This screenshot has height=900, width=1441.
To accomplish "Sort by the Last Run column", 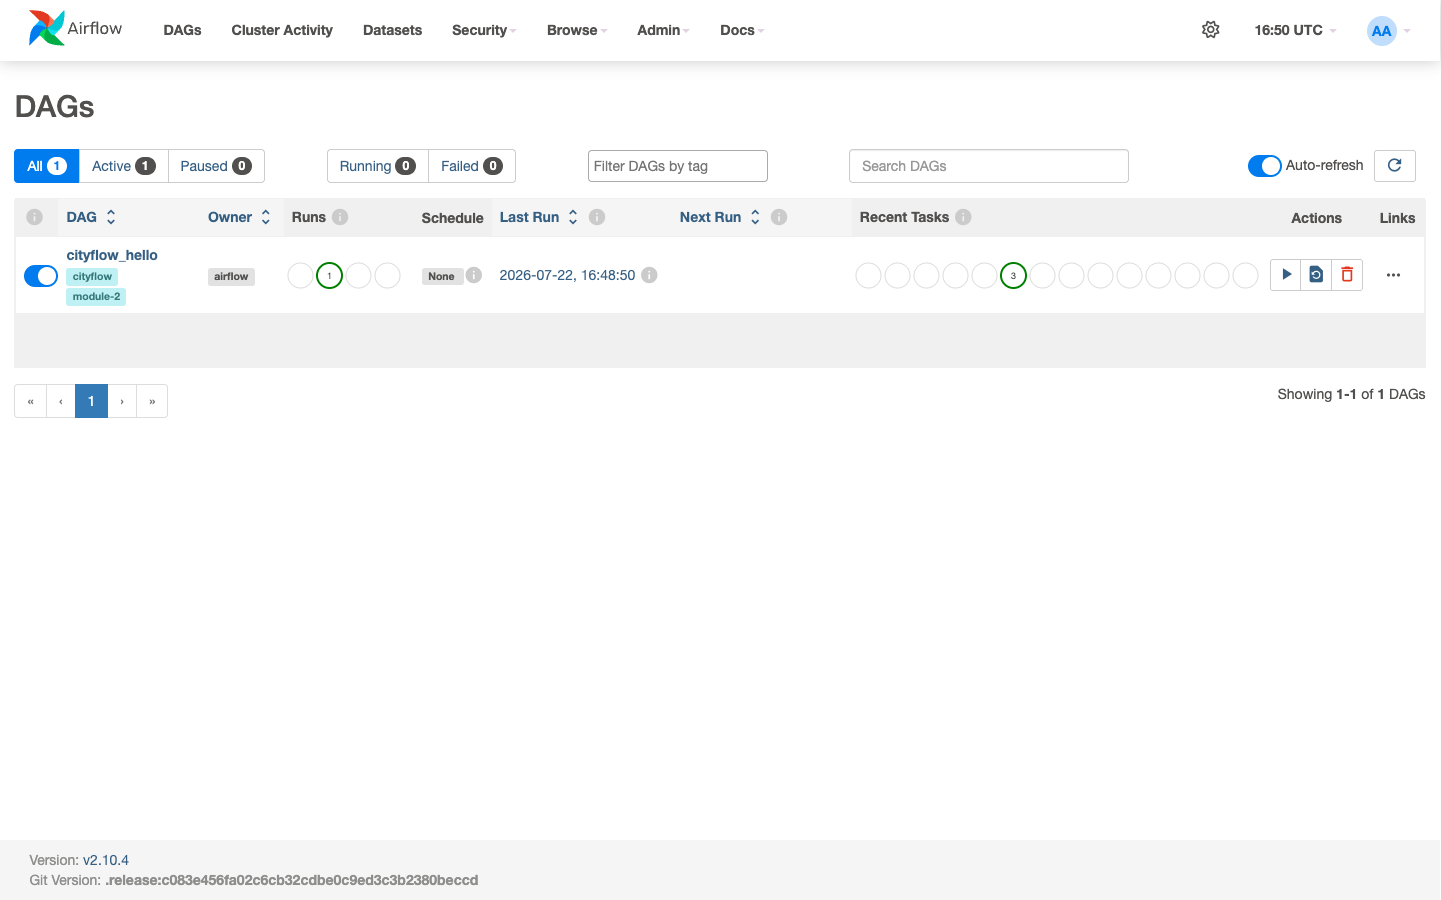I will click(x=539, y=217).
